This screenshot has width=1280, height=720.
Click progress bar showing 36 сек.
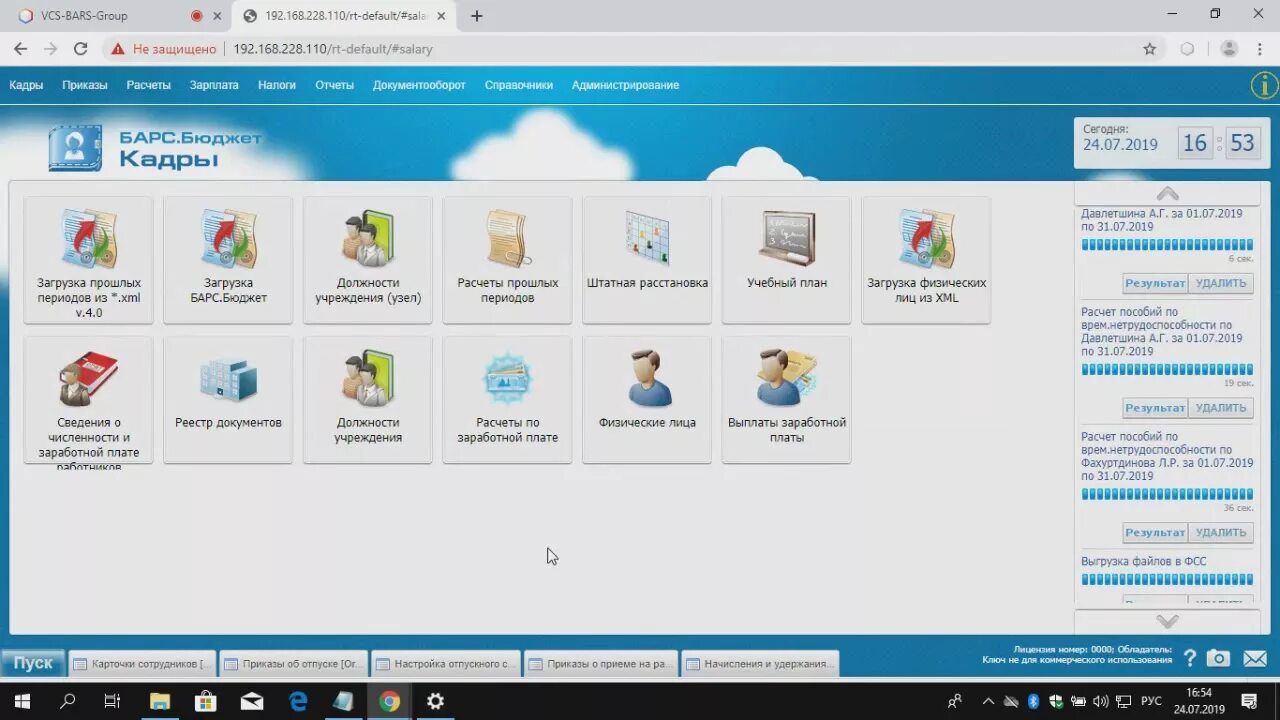coord(1167,494)
